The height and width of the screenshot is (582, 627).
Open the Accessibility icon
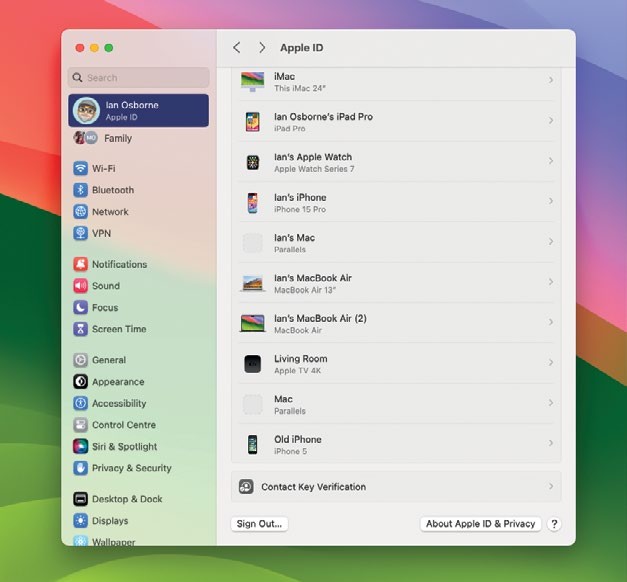(x=80, y=403)
